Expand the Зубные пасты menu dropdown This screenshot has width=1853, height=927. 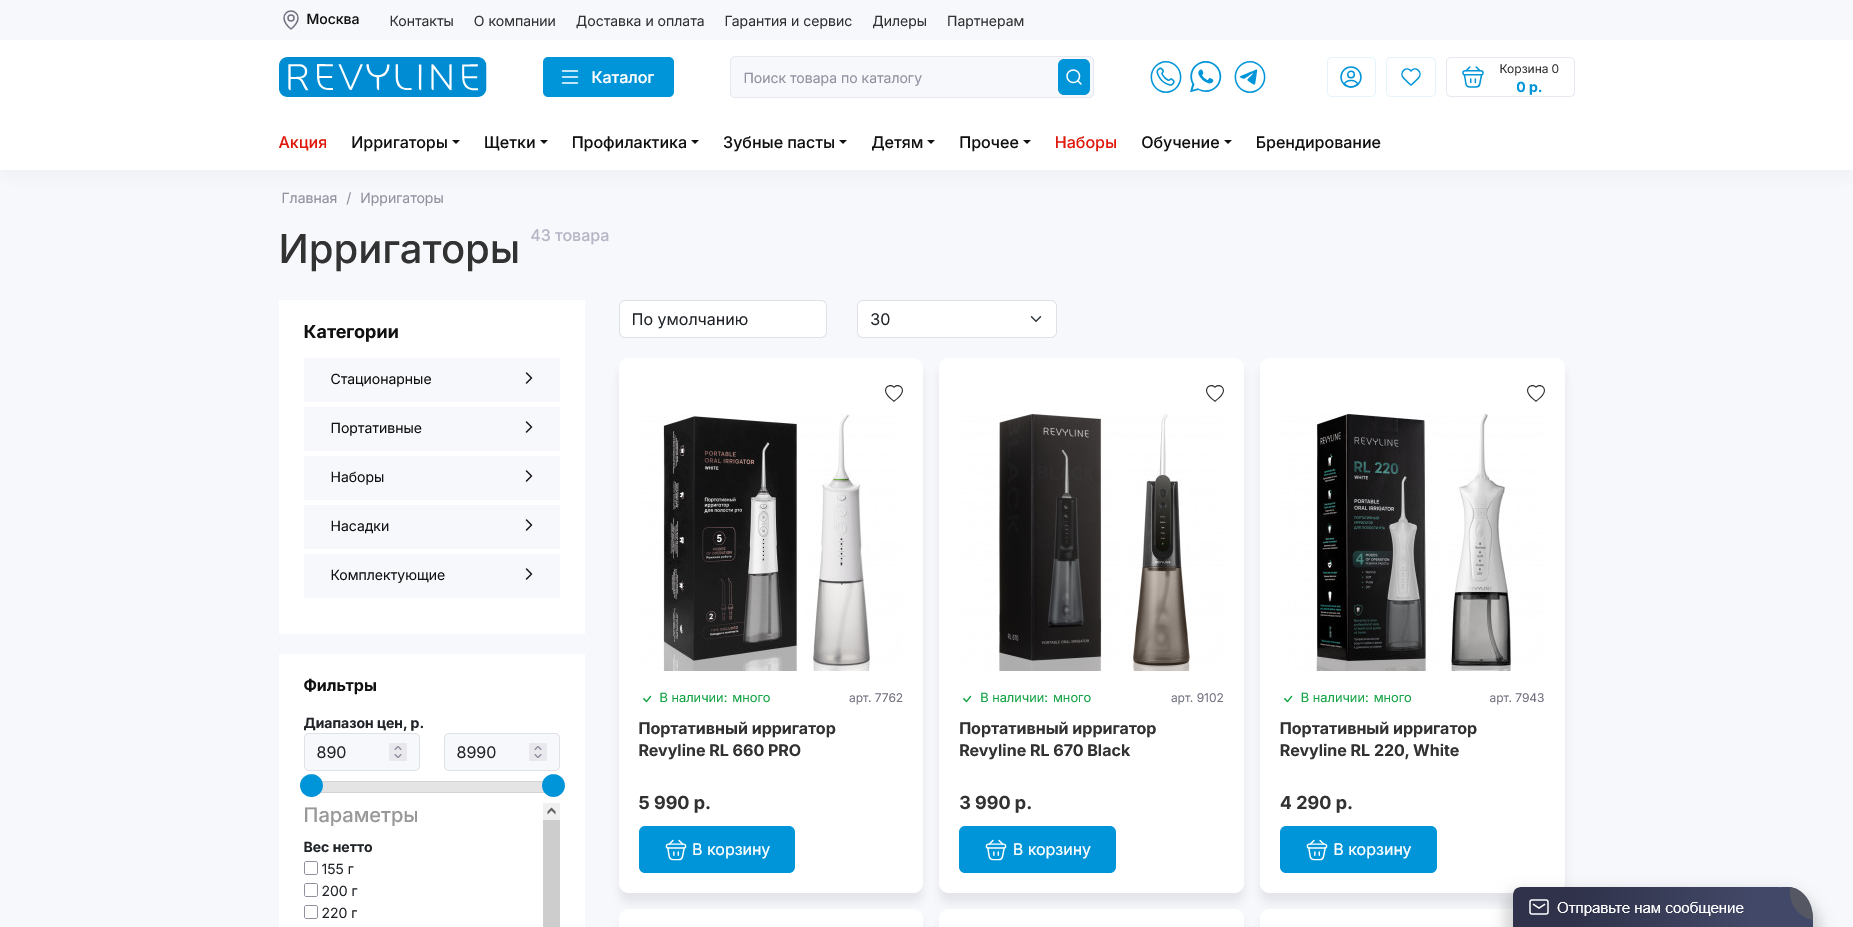click(785, 143)
